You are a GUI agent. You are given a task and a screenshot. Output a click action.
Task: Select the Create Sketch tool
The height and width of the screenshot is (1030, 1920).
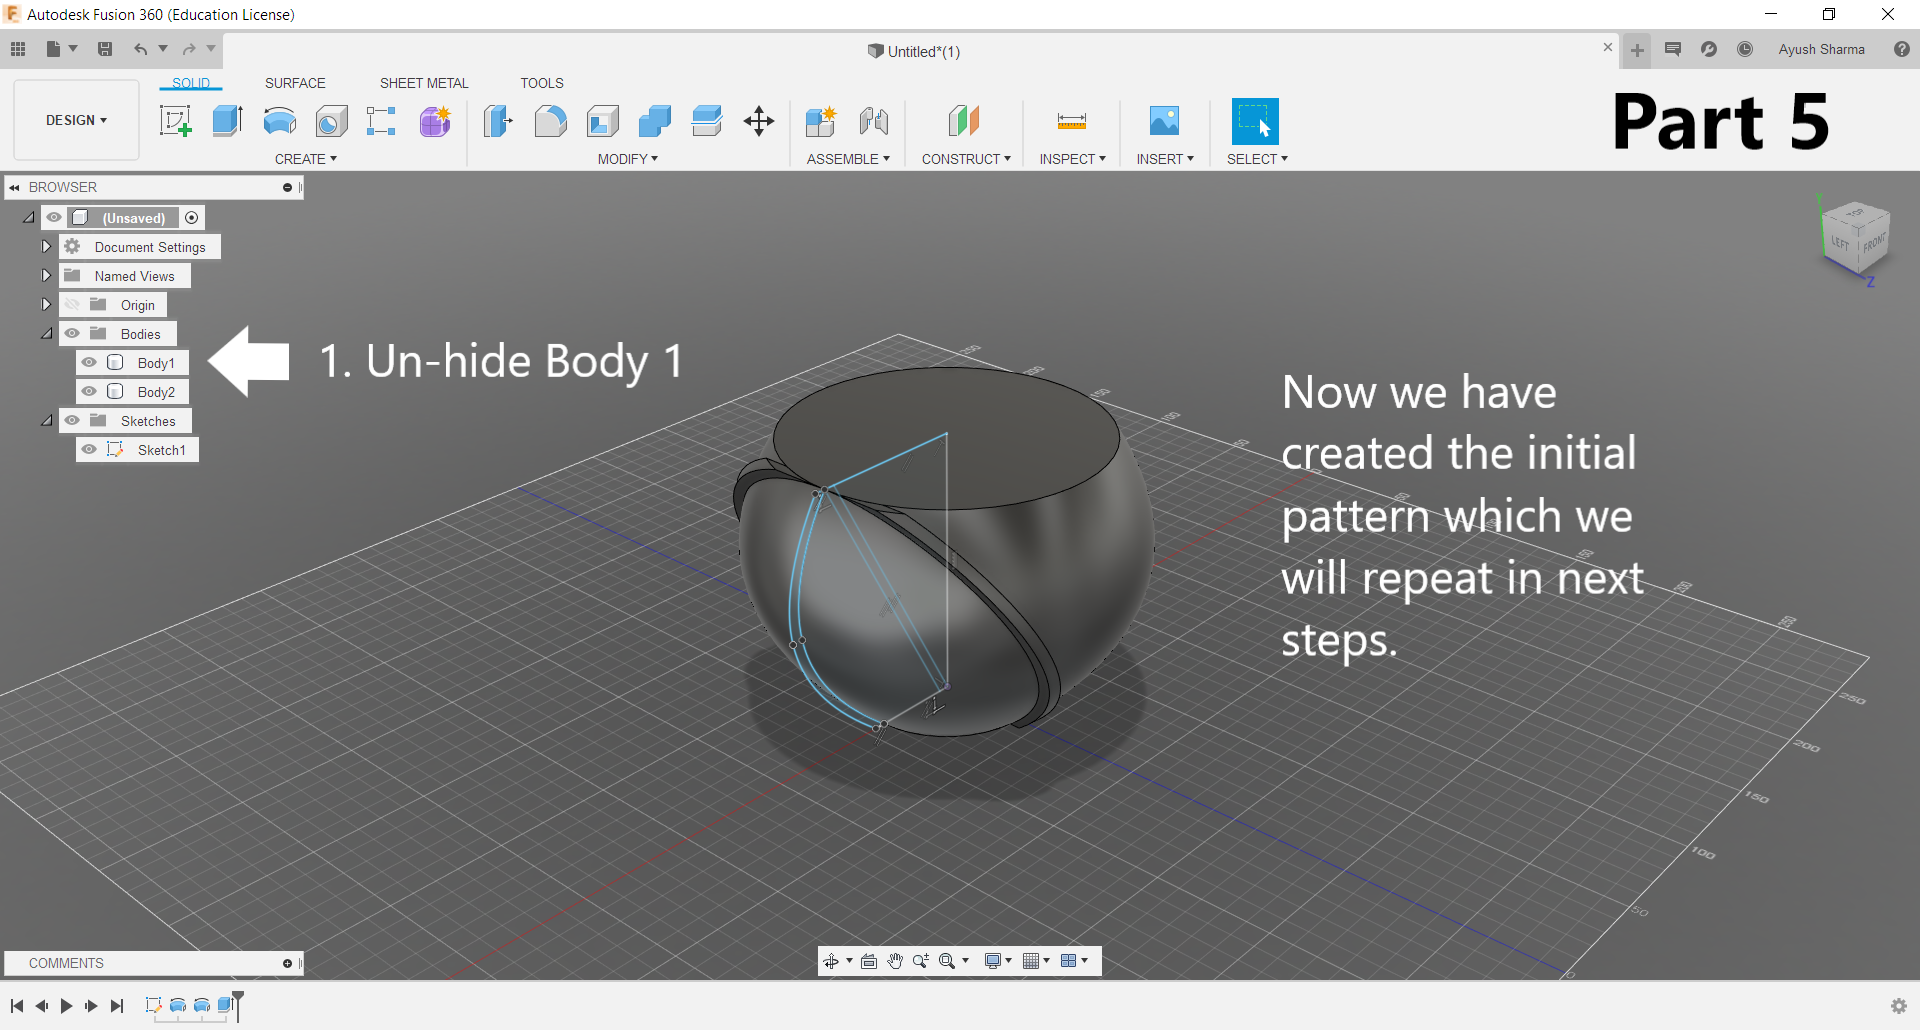(175, 121)
